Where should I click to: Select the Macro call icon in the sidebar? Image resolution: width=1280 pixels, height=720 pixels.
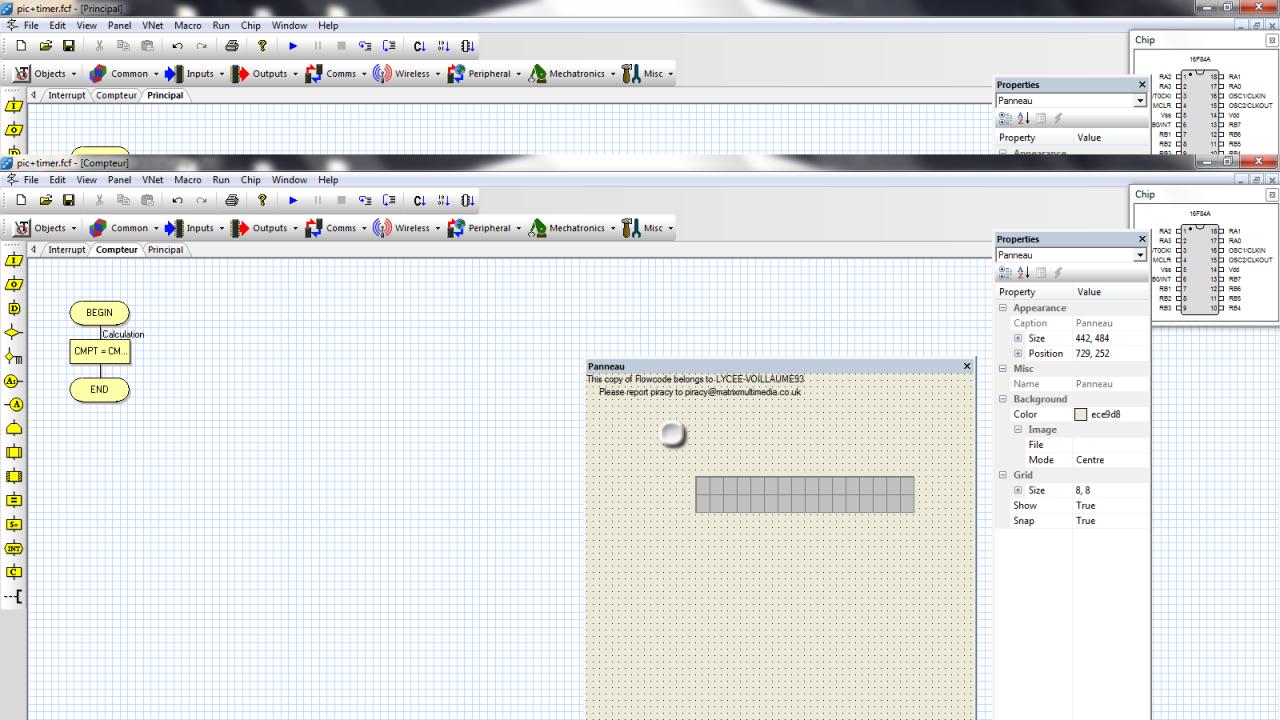(x=14, y=452)
